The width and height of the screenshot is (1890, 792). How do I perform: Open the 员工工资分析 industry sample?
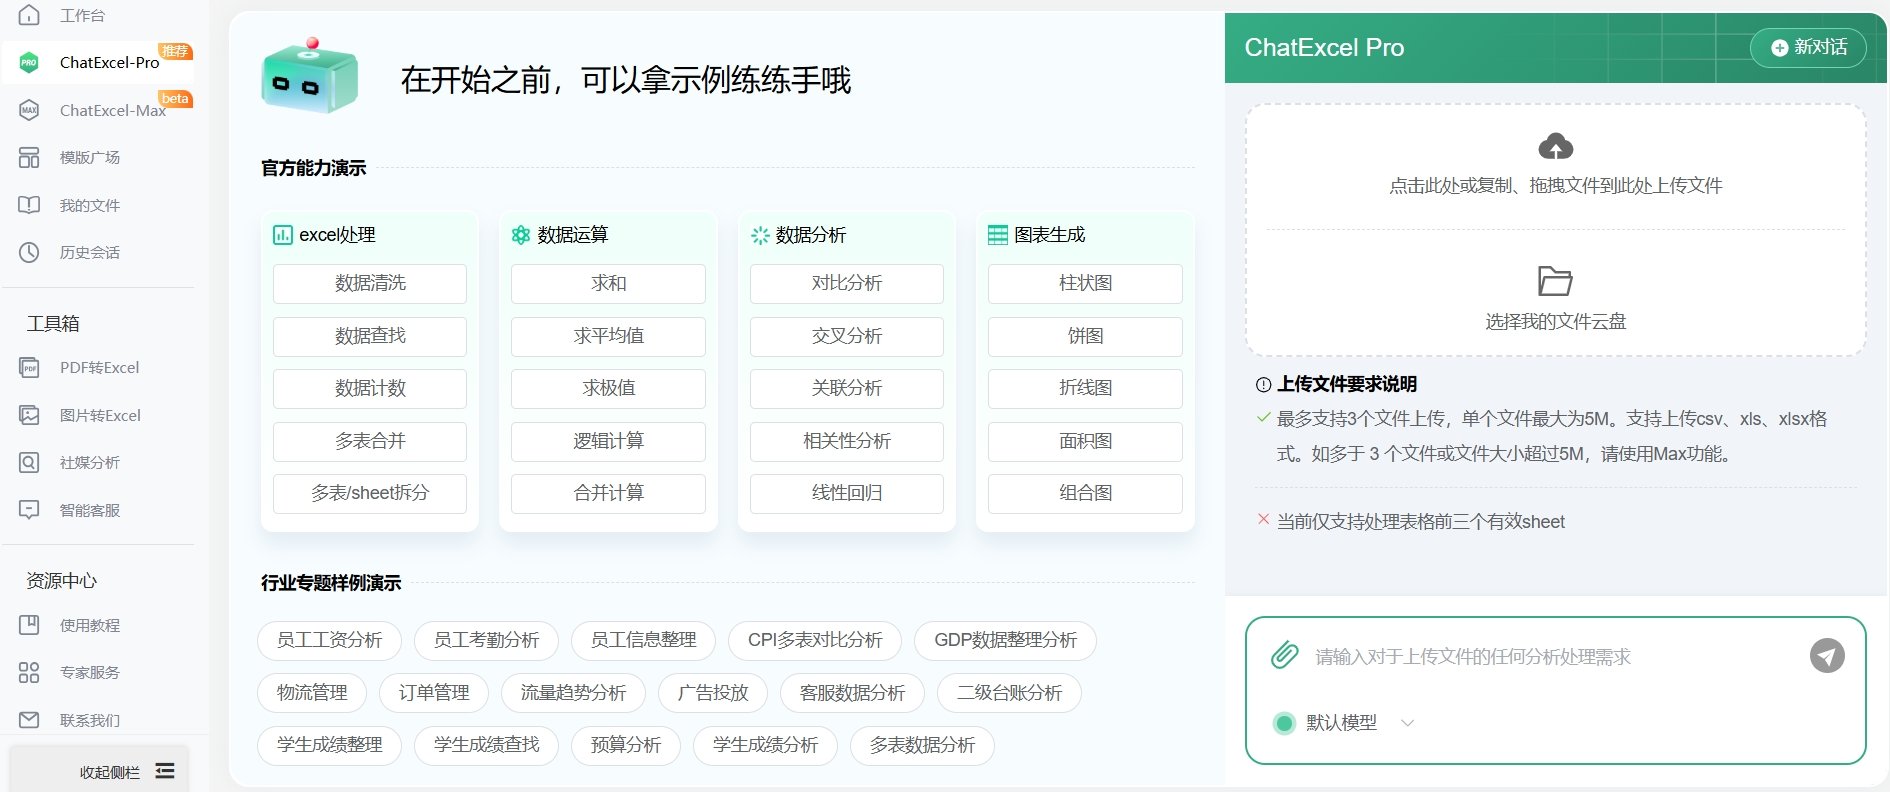(x=329, y=640)
